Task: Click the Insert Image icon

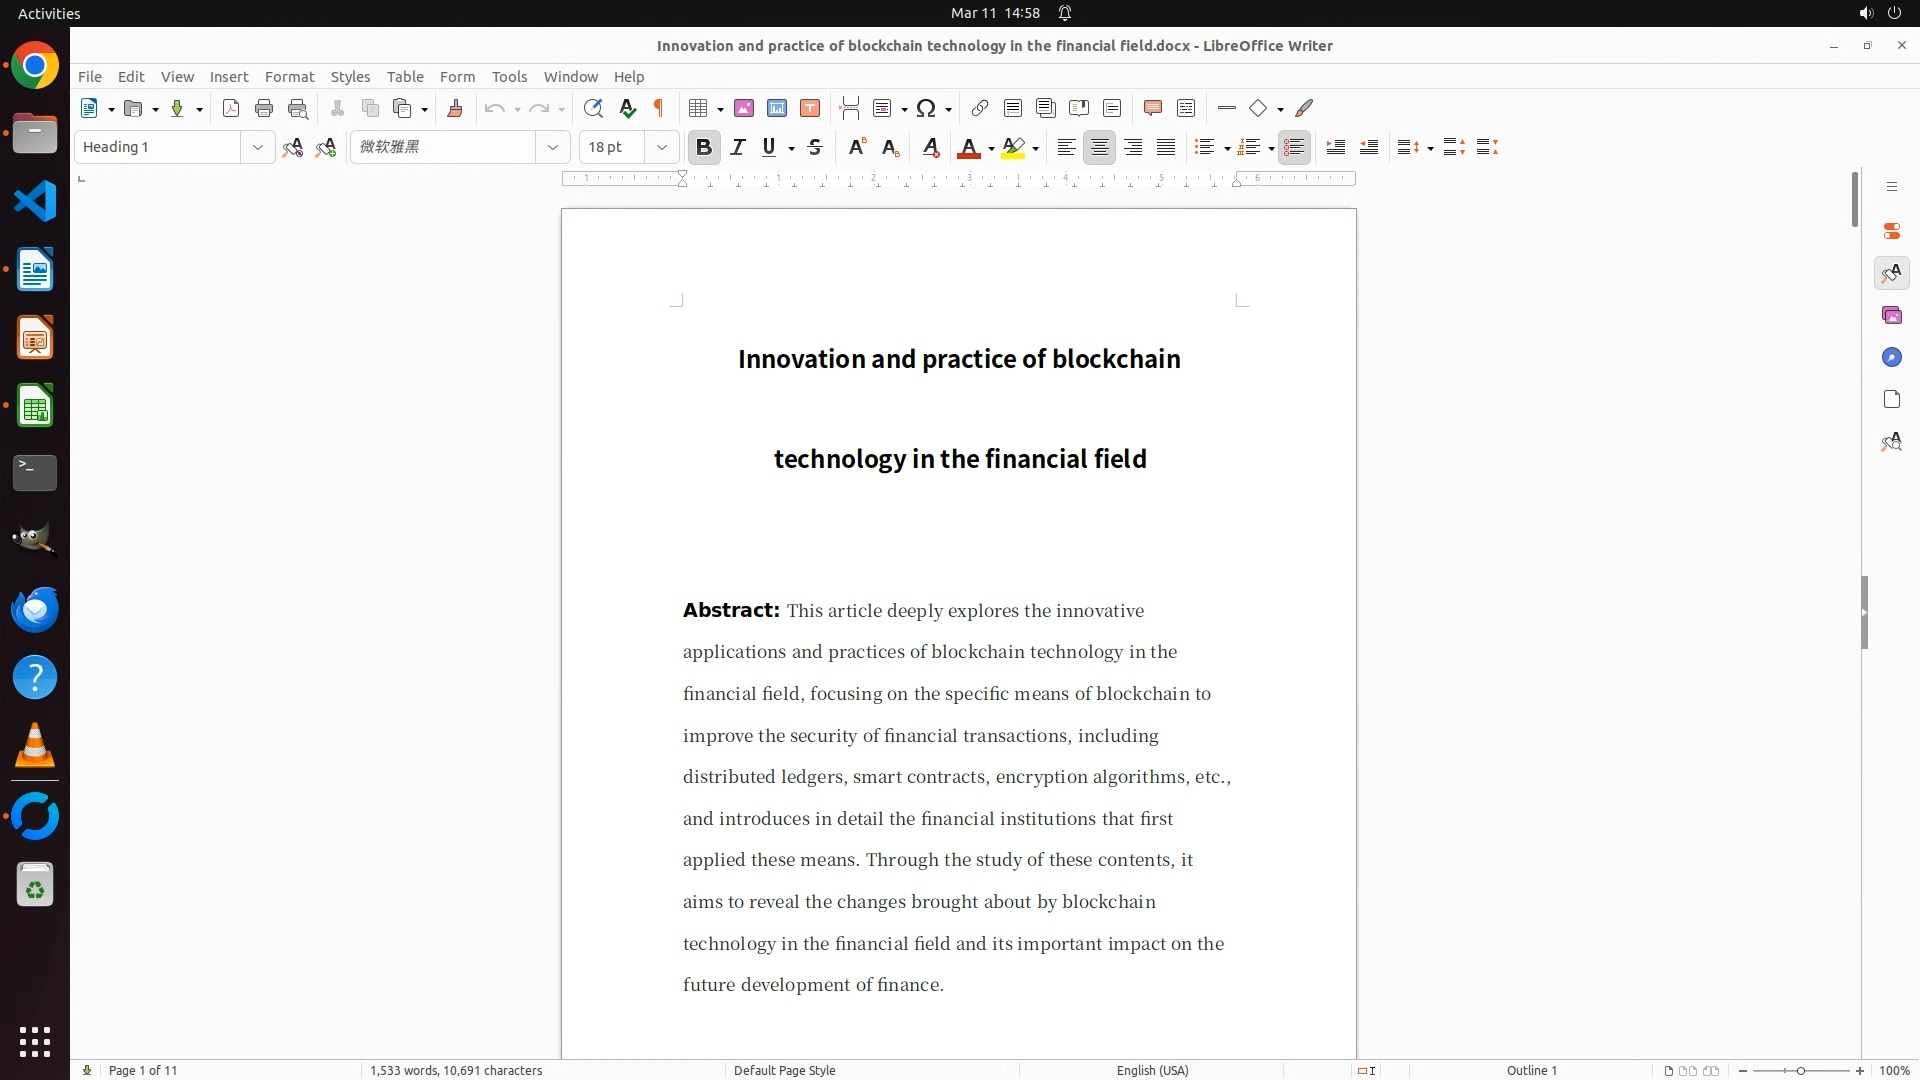Action: tap(743, 109)
